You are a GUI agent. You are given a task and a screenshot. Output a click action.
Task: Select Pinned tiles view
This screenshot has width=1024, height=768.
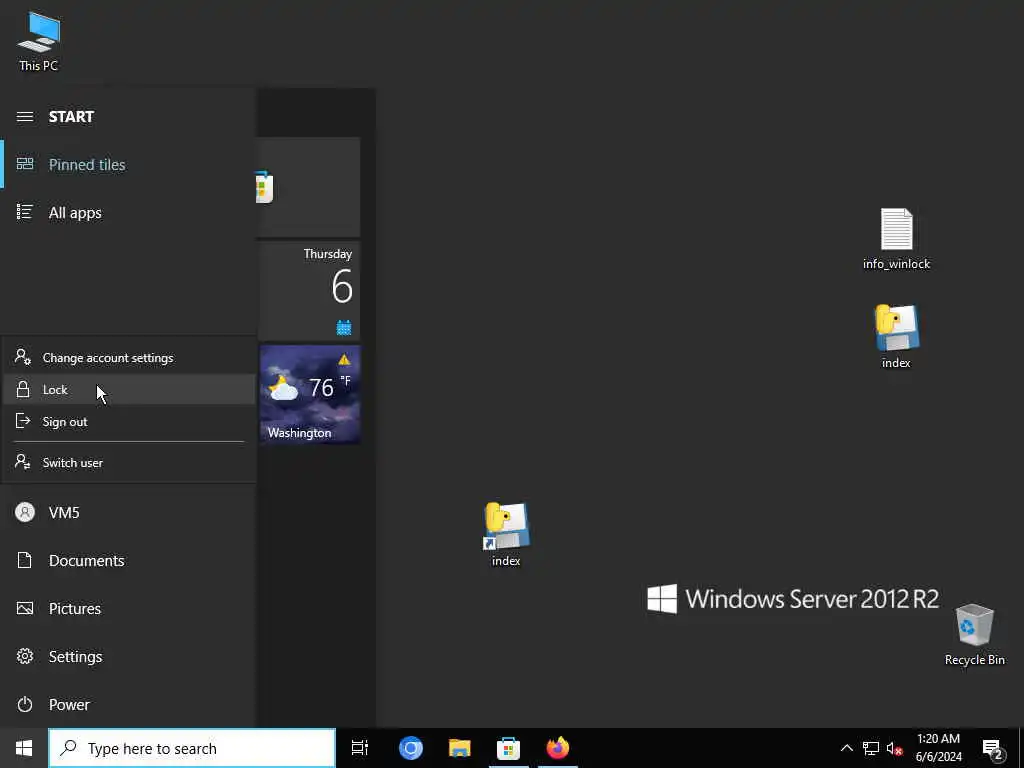pos(127,165)
